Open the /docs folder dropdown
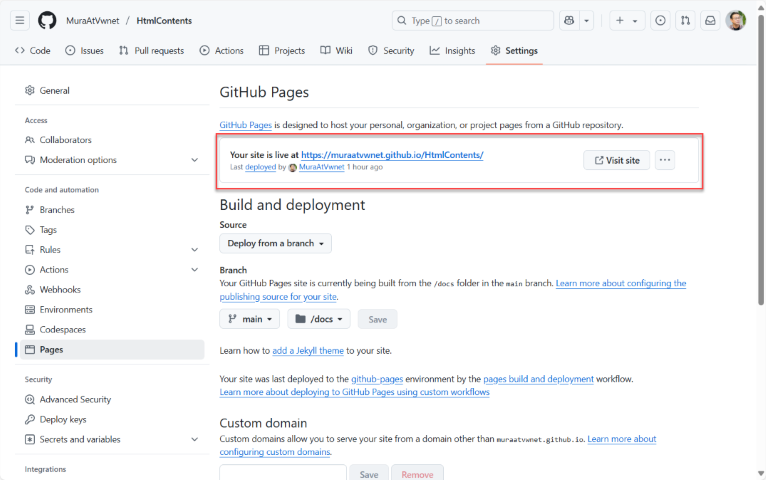Screen dimensions: 766x480 (x=319, y=319)
